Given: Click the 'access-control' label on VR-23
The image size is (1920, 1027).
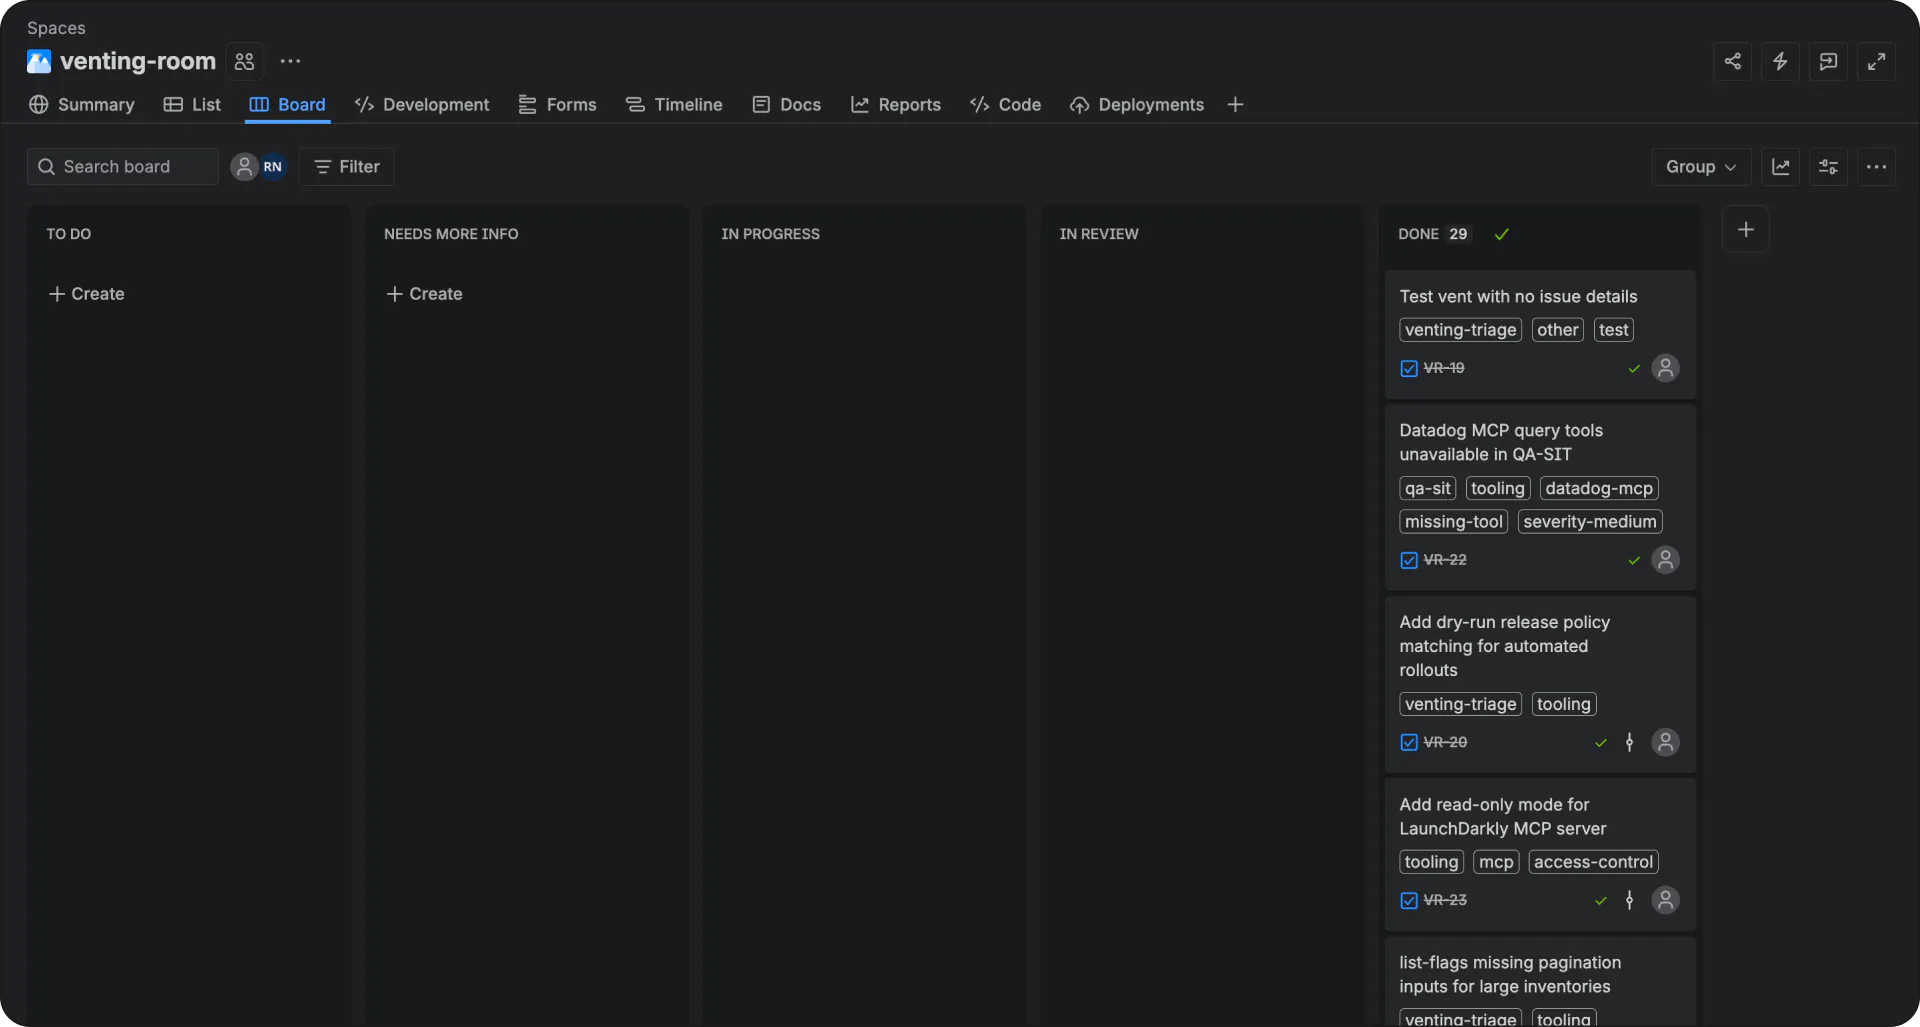Looking at the screenshot, I should (x=1593, y=862).
